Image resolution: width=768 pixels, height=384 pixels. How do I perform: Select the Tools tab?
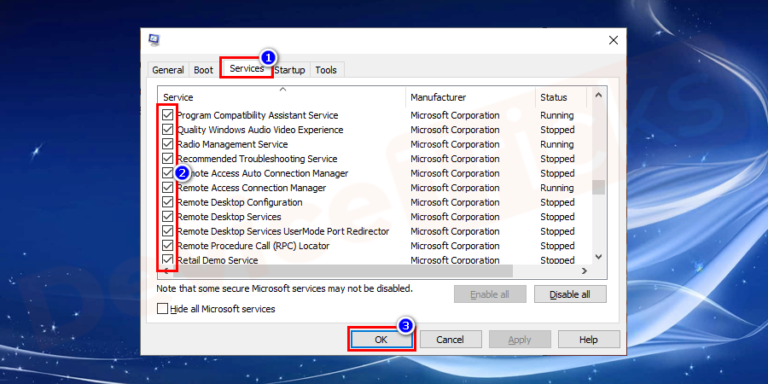pyautogui.click(x=326, y=70)
